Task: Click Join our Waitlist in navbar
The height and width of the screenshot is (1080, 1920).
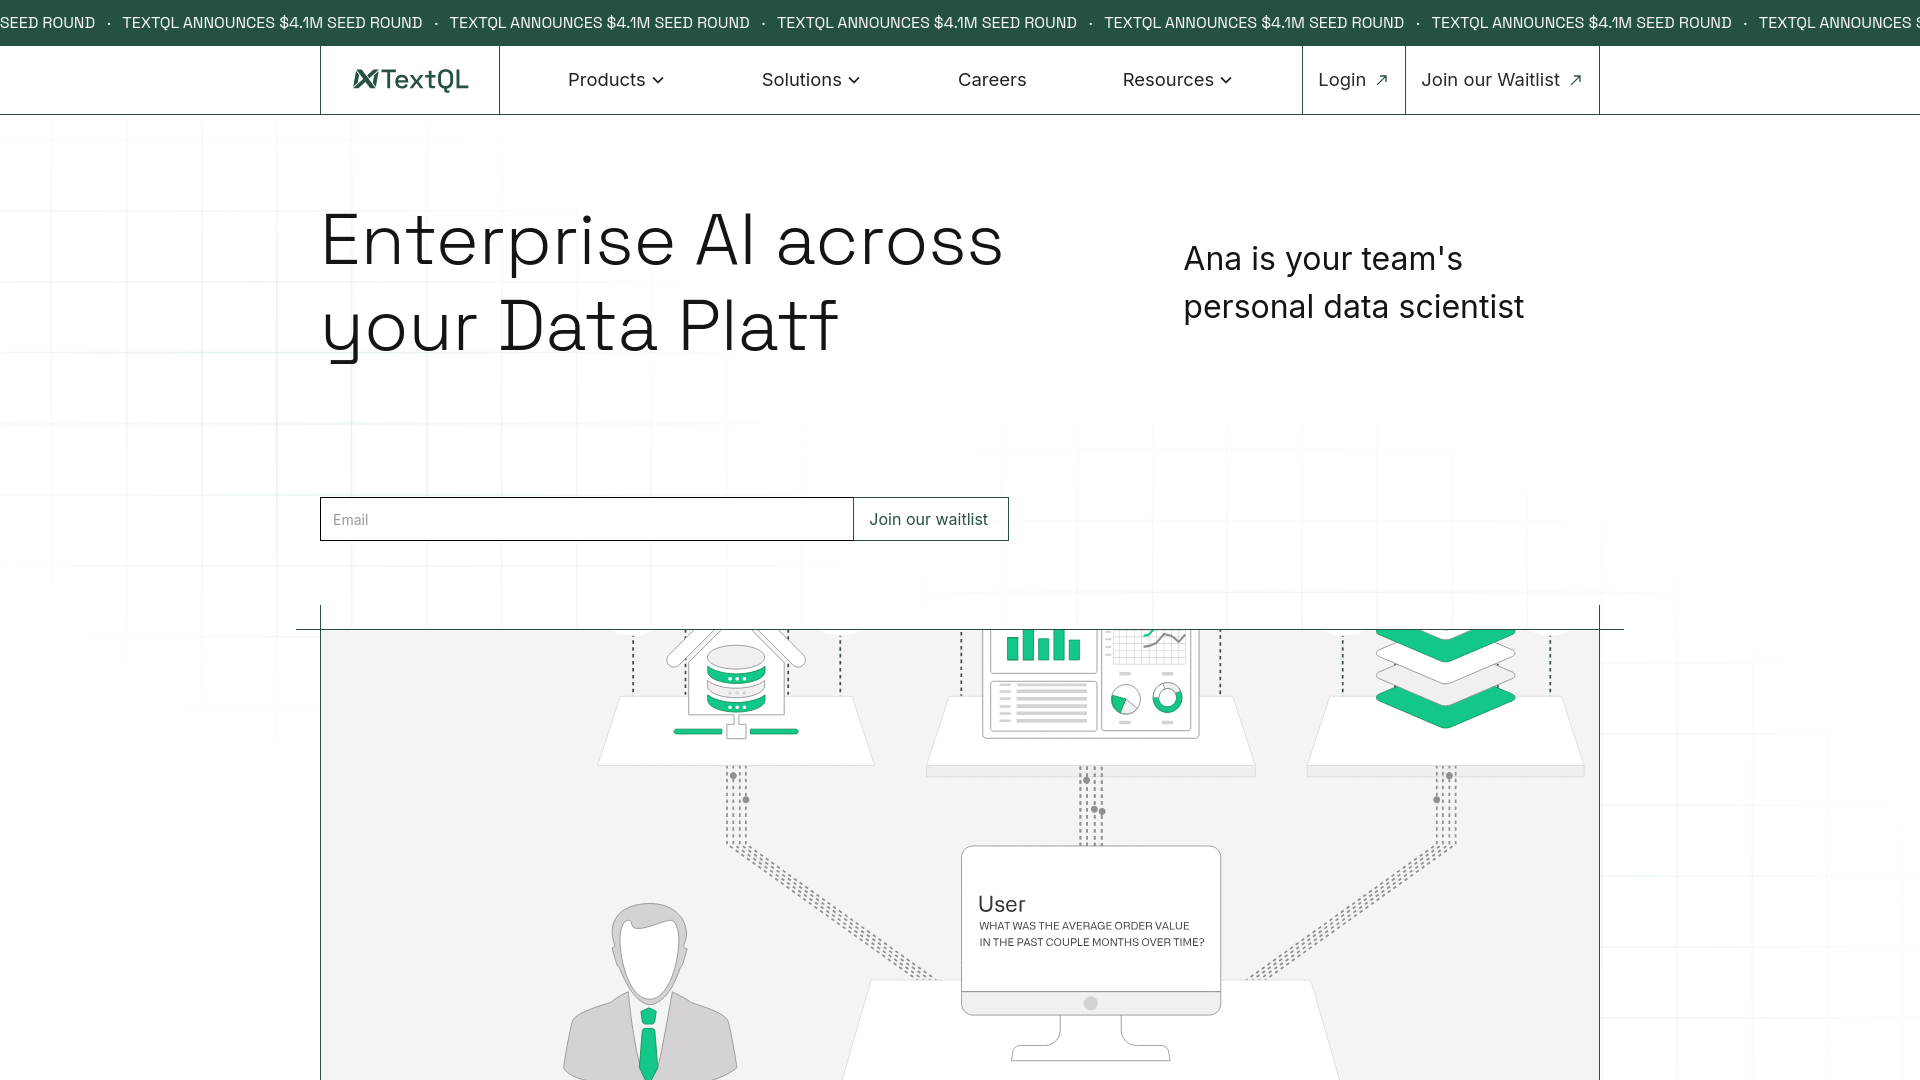Action: pyautogui.click(x=1502, y=80)
